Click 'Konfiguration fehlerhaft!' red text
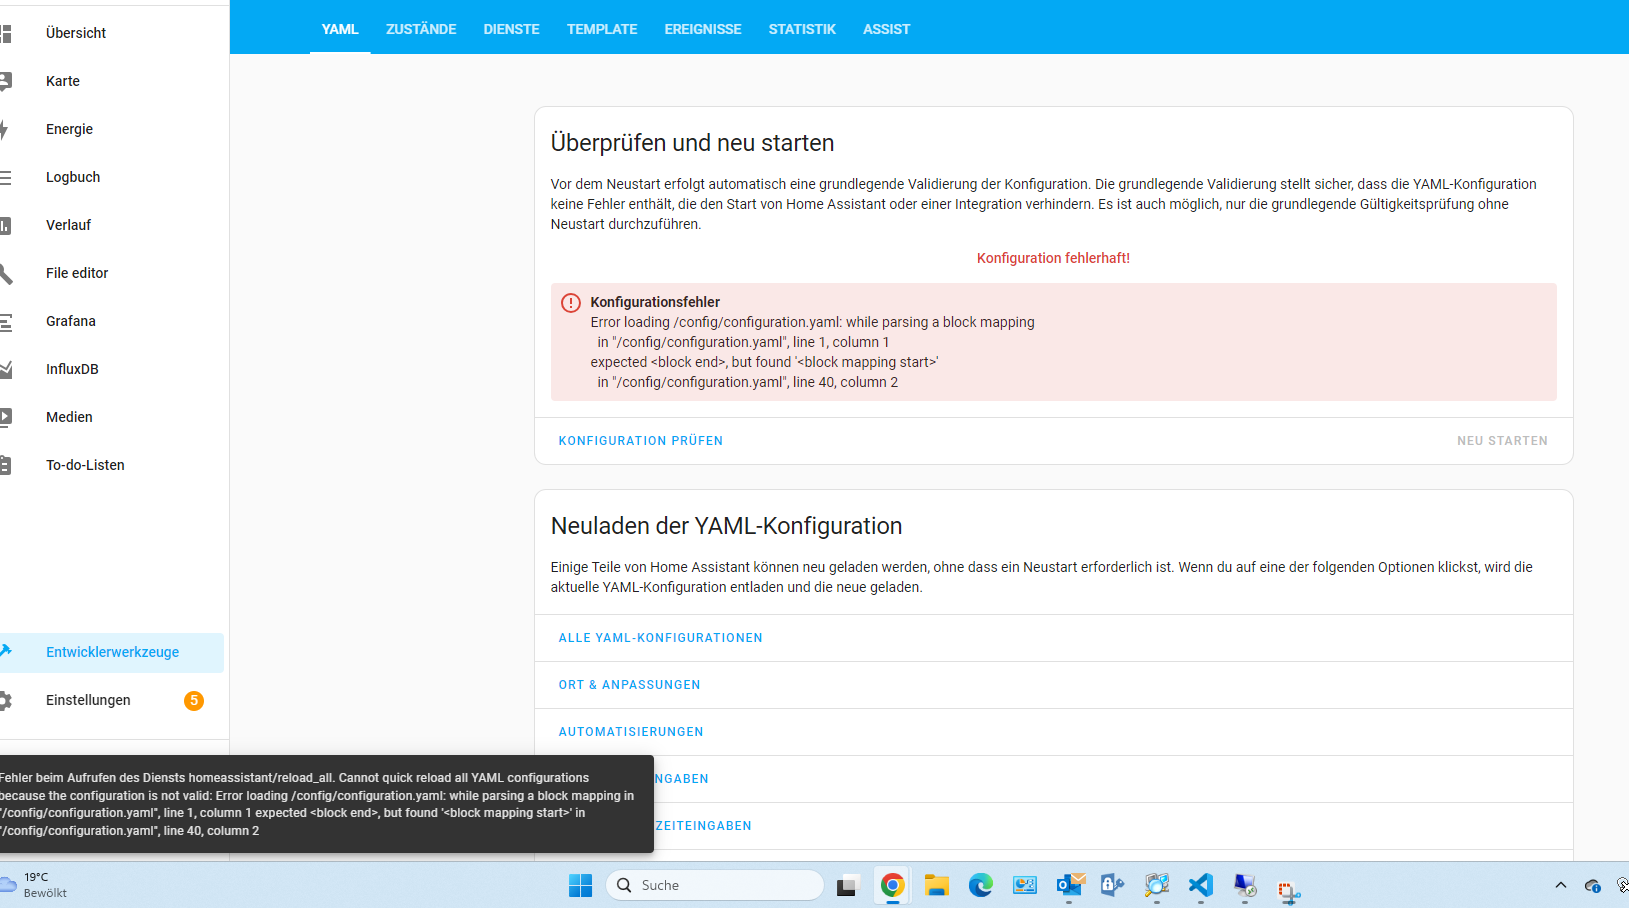Viewport: 1629px width, 908px height. [1053, 258]
